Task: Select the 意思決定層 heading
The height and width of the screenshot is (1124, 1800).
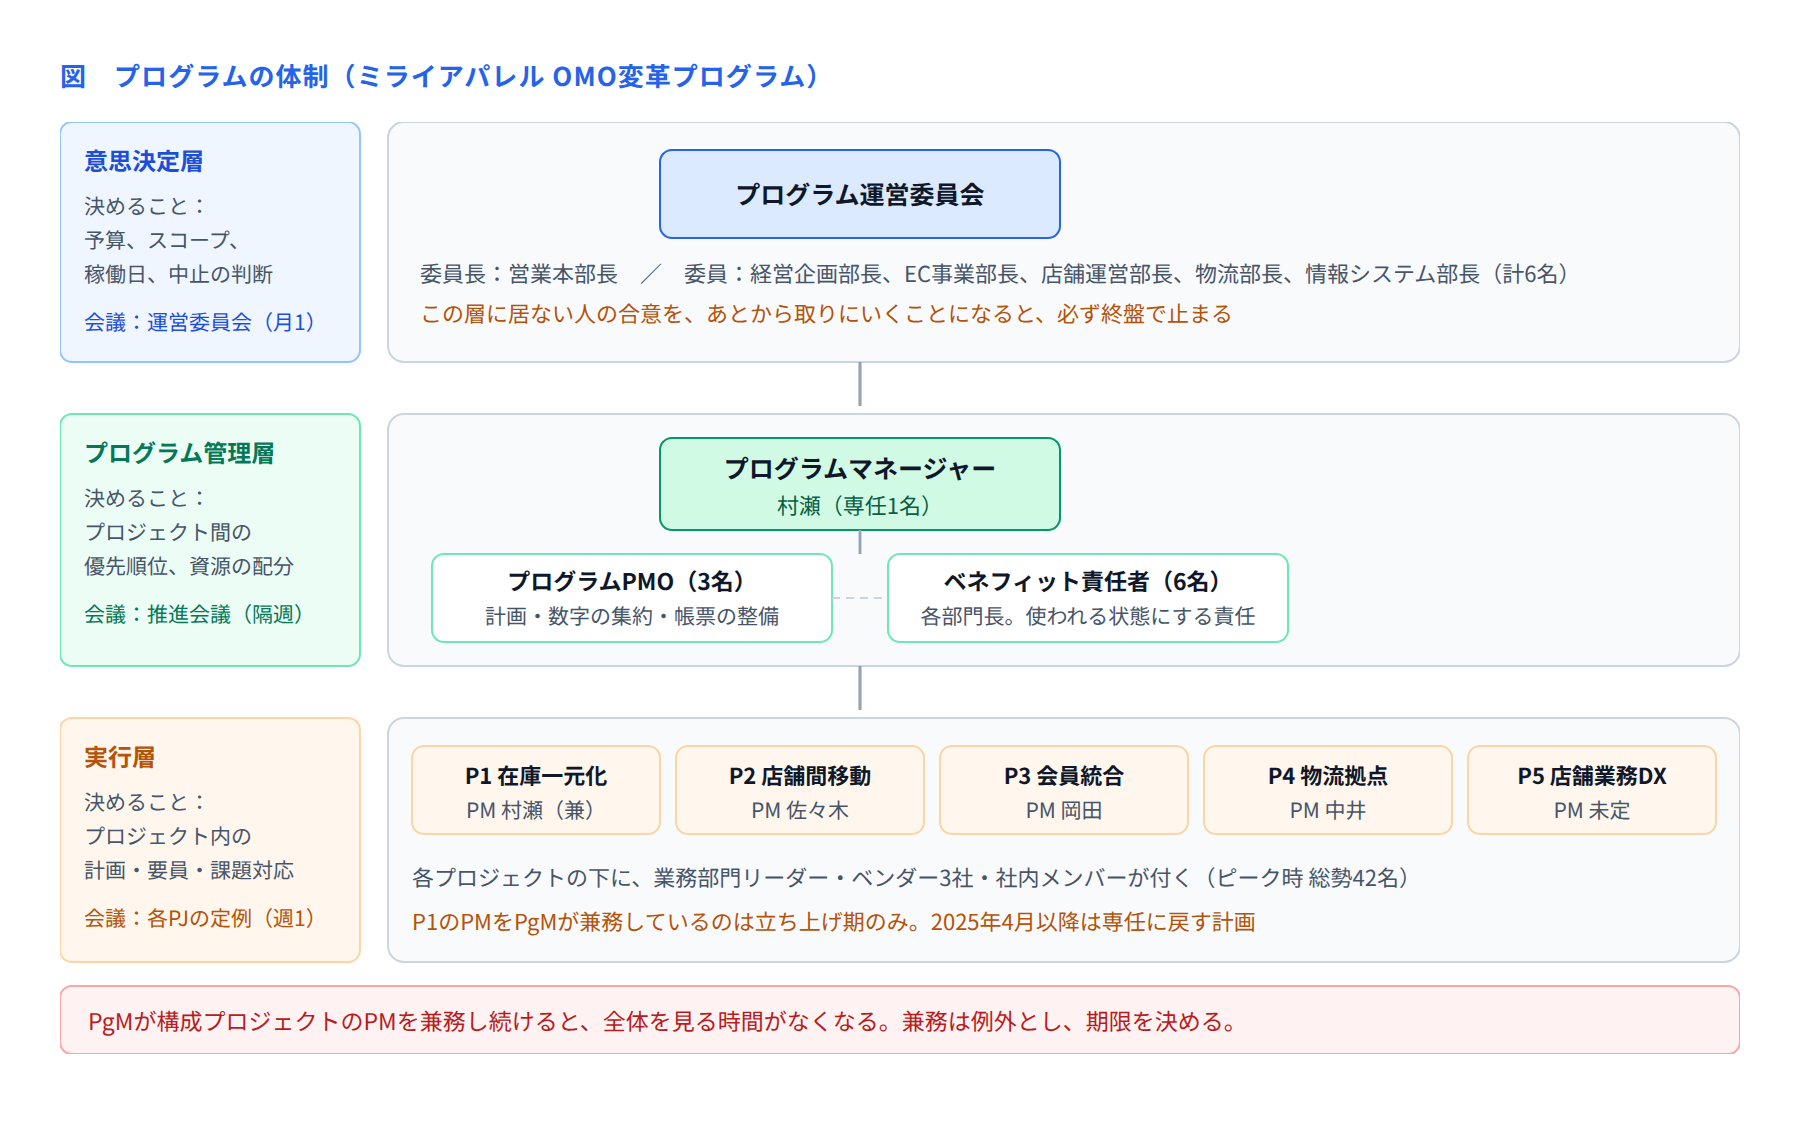Action: tap(144, 161)
